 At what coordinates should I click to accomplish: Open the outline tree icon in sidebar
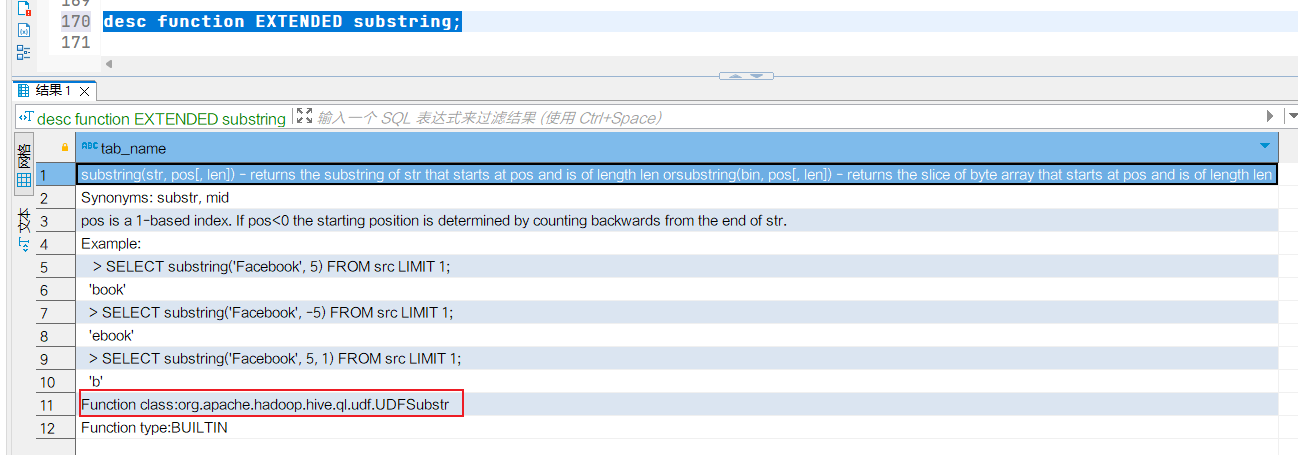24,52
